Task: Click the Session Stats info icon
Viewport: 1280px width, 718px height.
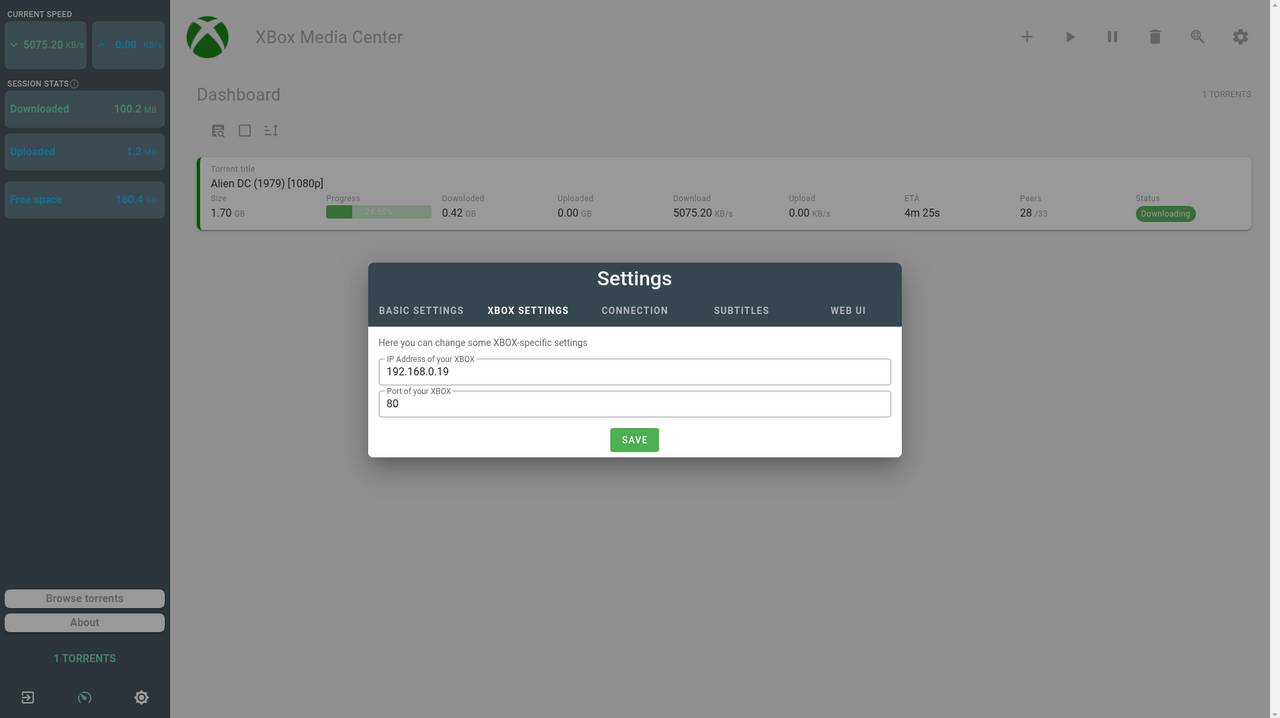Action: click(75, 84)
